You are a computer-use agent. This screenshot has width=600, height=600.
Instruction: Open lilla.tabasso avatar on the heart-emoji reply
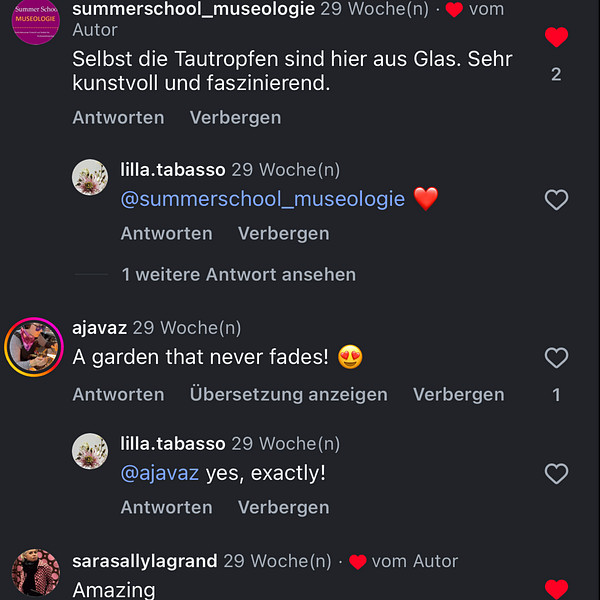pyautogui.click(x=90, y=177)
